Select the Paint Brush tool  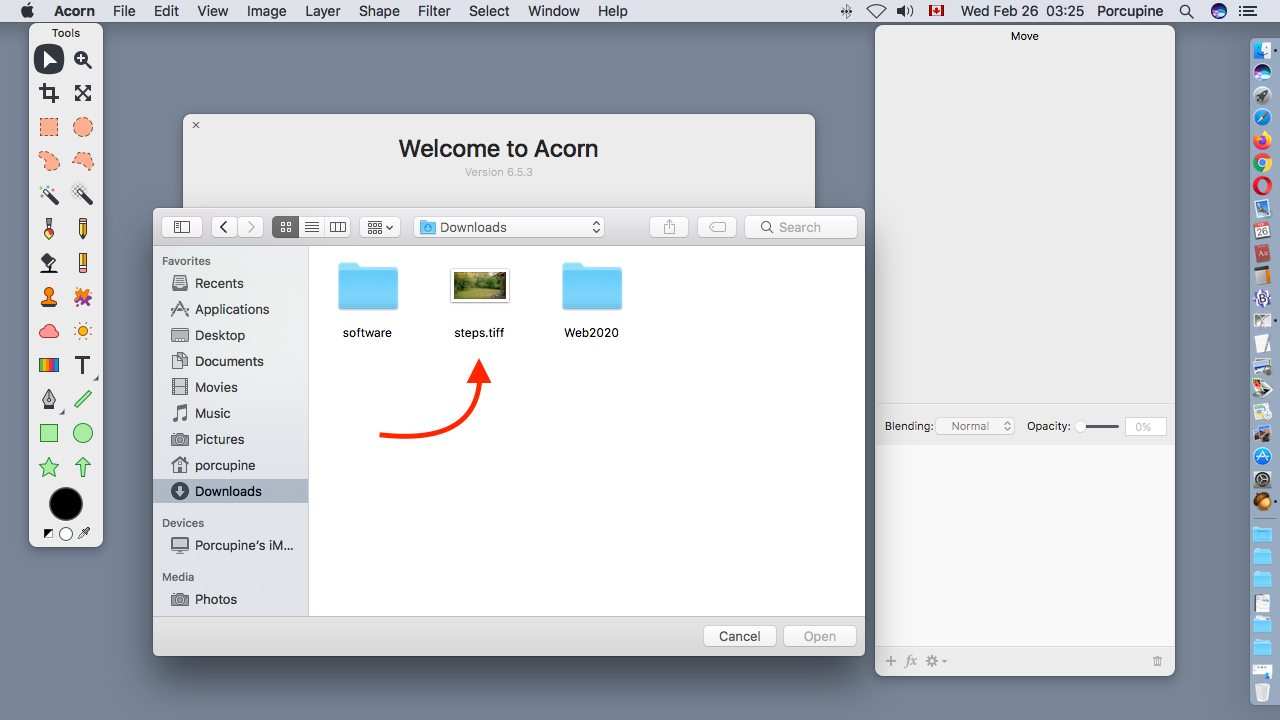point(49,229)
